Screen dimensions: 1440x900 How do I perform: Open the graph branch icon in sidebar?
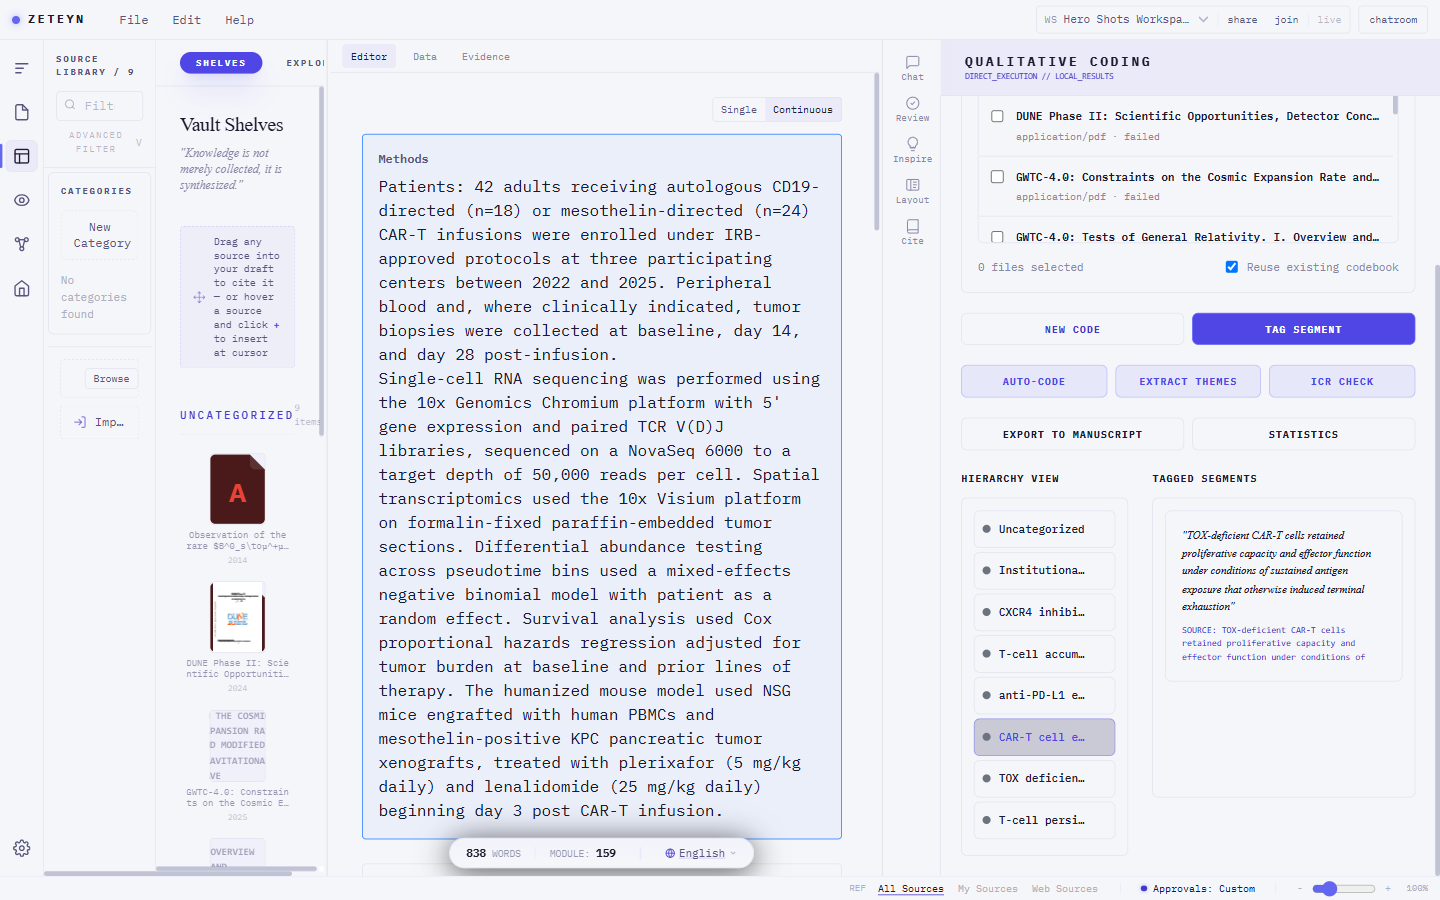21,244
